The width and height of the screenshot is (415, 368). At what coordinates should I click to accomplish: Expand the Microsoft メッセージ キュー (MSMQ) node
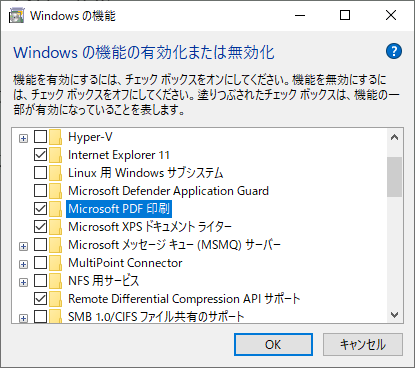pyautogui.click(x=23, y=246)
